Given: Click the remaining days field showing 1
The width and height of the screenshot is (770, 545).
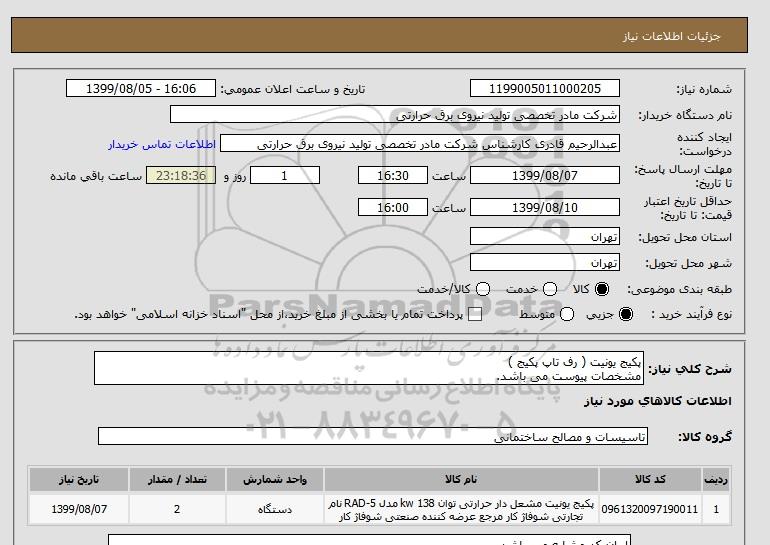Looking at the screenshot, I should click(285, 175).
